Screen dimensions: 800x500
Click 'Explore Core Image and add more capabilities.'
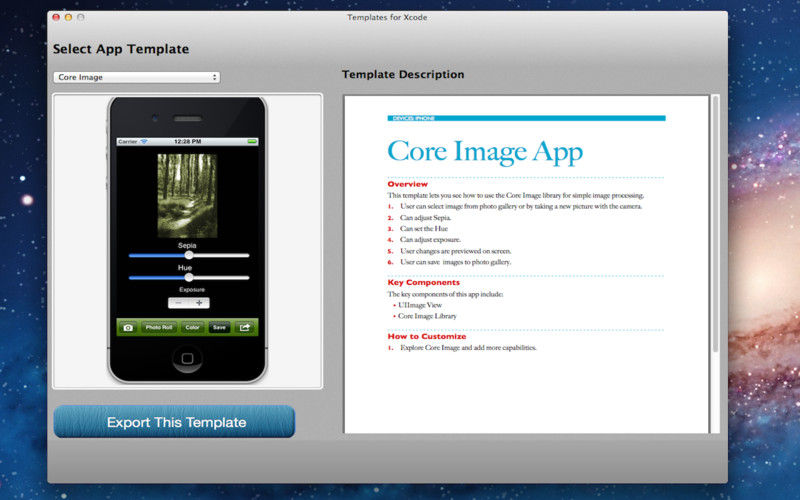point(468,348)
